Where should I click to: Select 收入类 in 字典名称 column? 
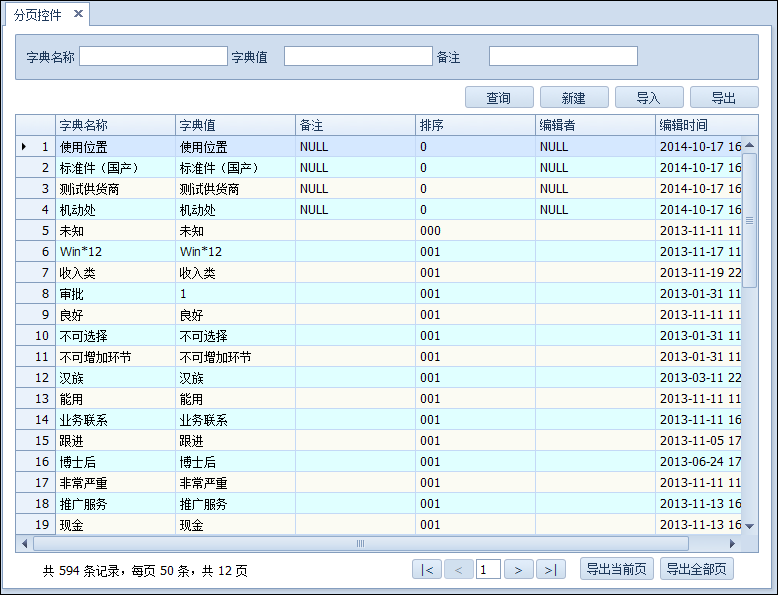(x=115, y=272)
